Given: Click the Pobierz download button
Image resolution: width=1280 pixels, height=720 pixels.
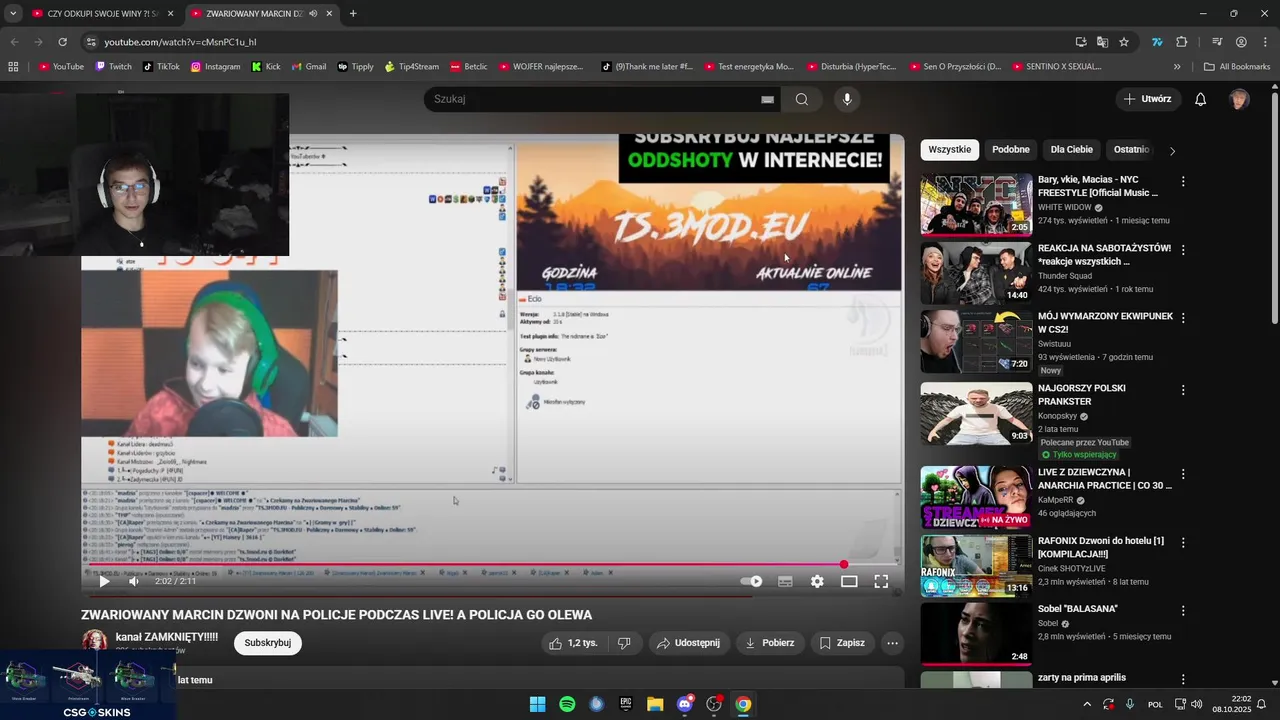Looking at the screenshot, I should 769,643.
